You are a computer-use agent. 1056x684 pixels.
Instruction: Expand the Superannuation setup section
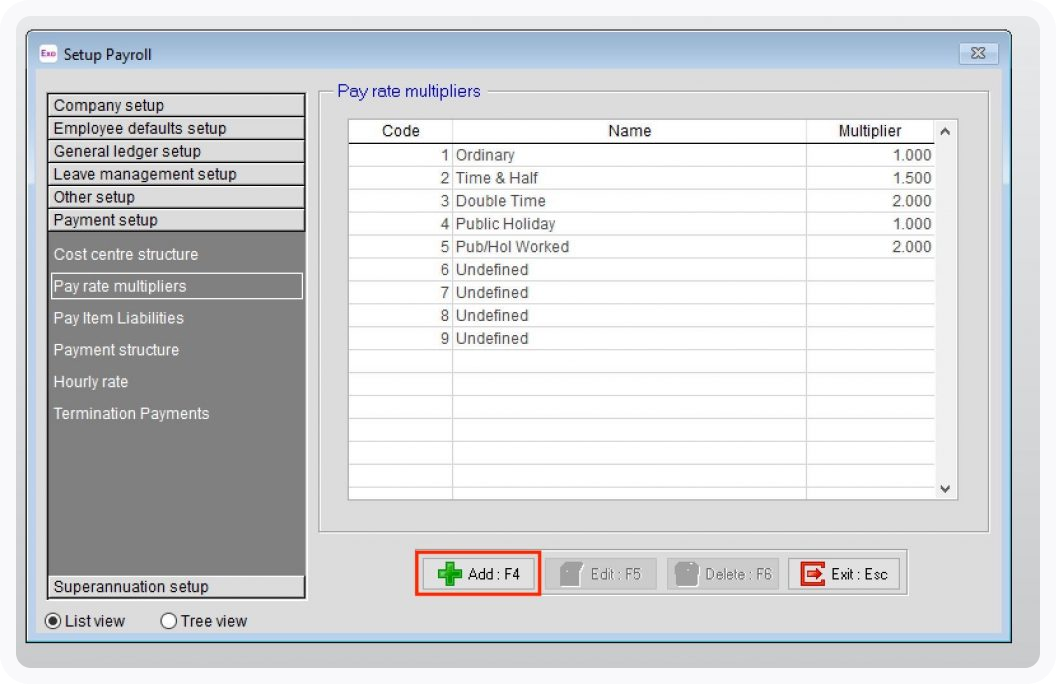[176, 587]
